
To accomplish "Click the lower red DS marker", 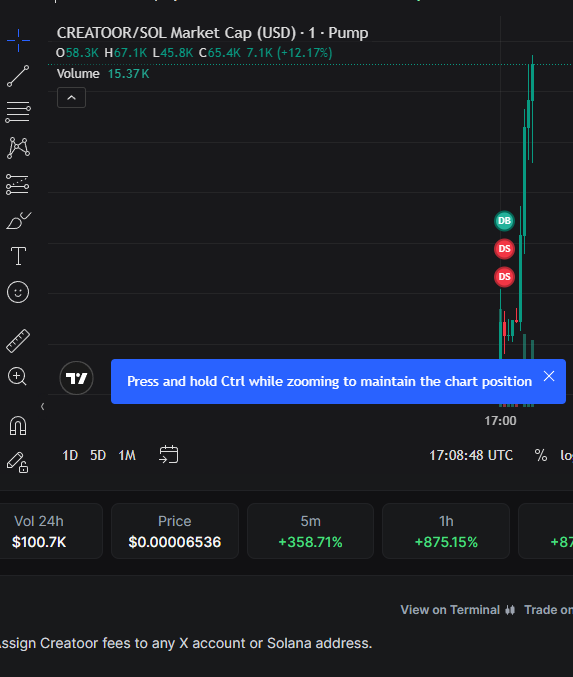I will pos(504,277).
